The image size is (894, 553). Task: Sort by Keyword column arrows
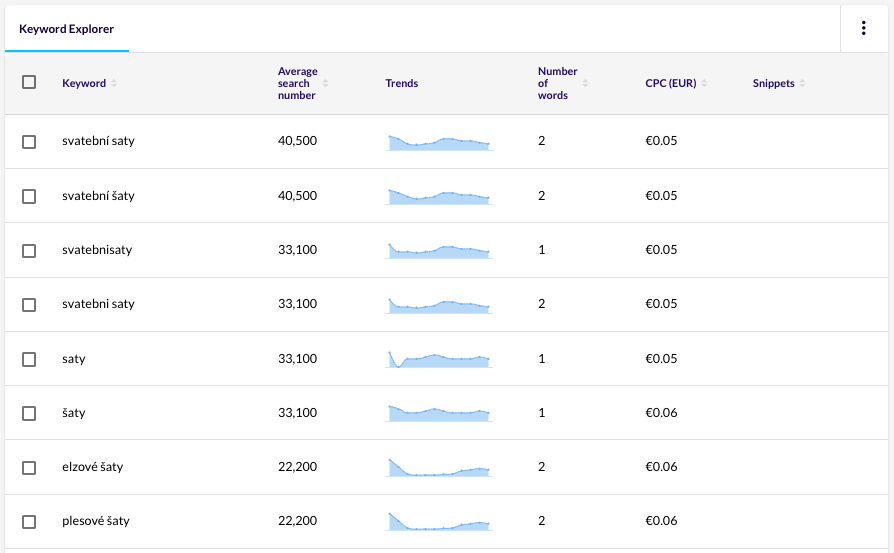[x=114, y=83]
